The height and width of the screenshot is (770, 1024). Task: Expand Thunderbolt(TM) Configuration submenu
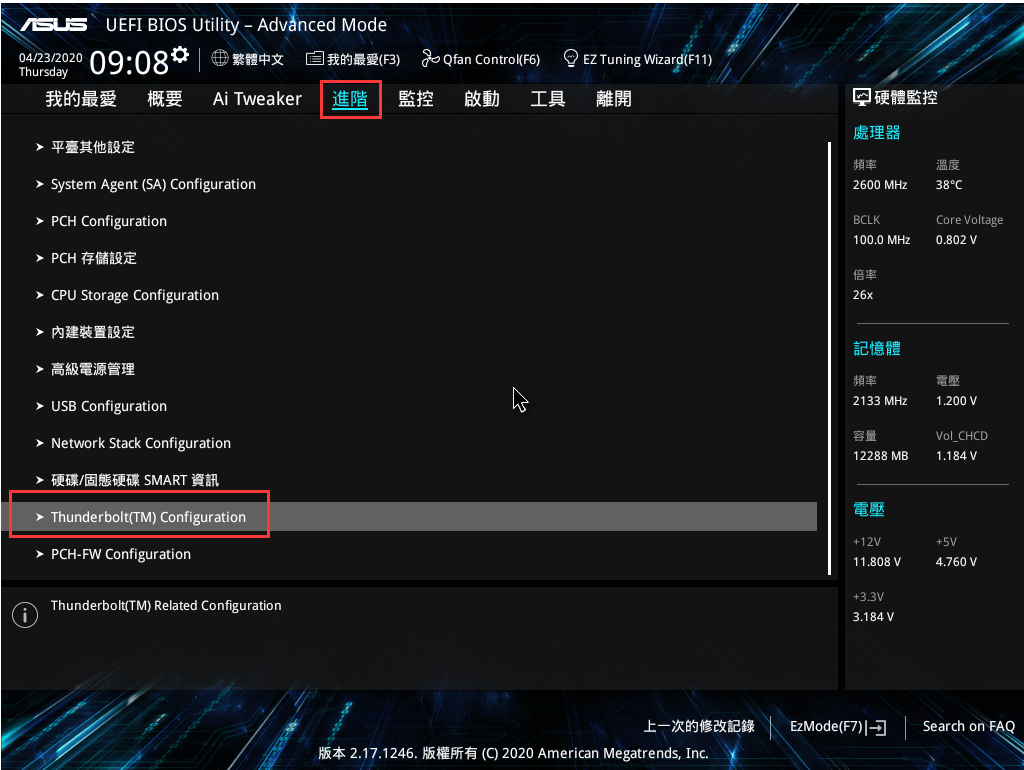pos(148,517)
